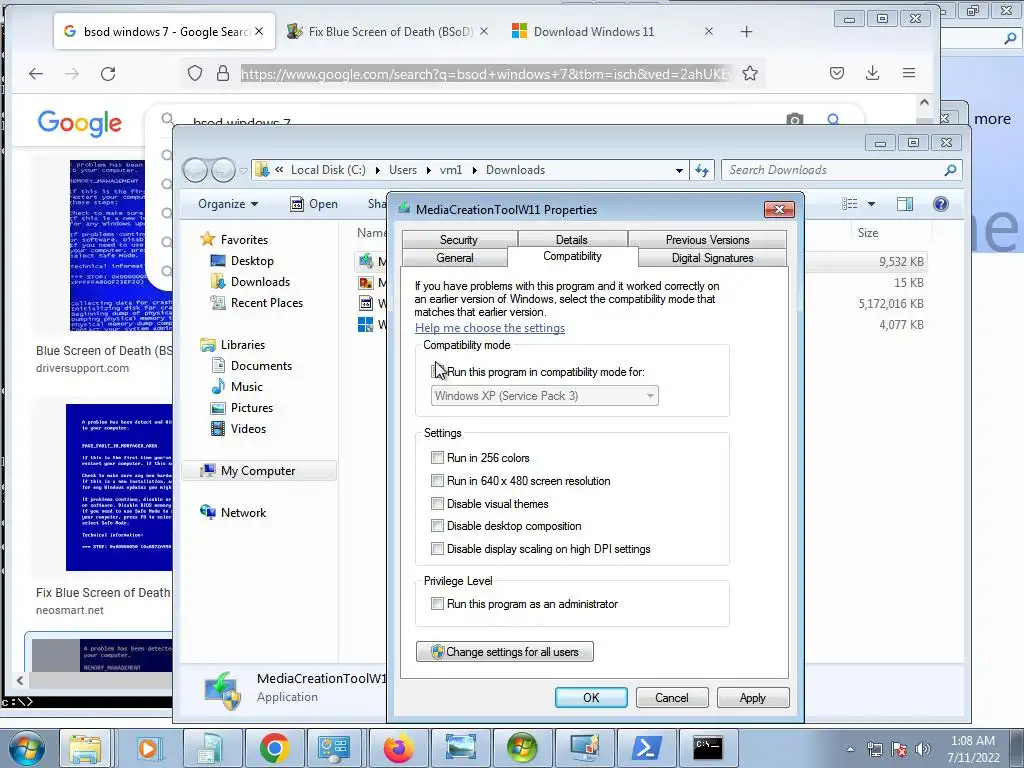Open the Digital Signatures tab
1024x768 pixels.
pos(712,258)
